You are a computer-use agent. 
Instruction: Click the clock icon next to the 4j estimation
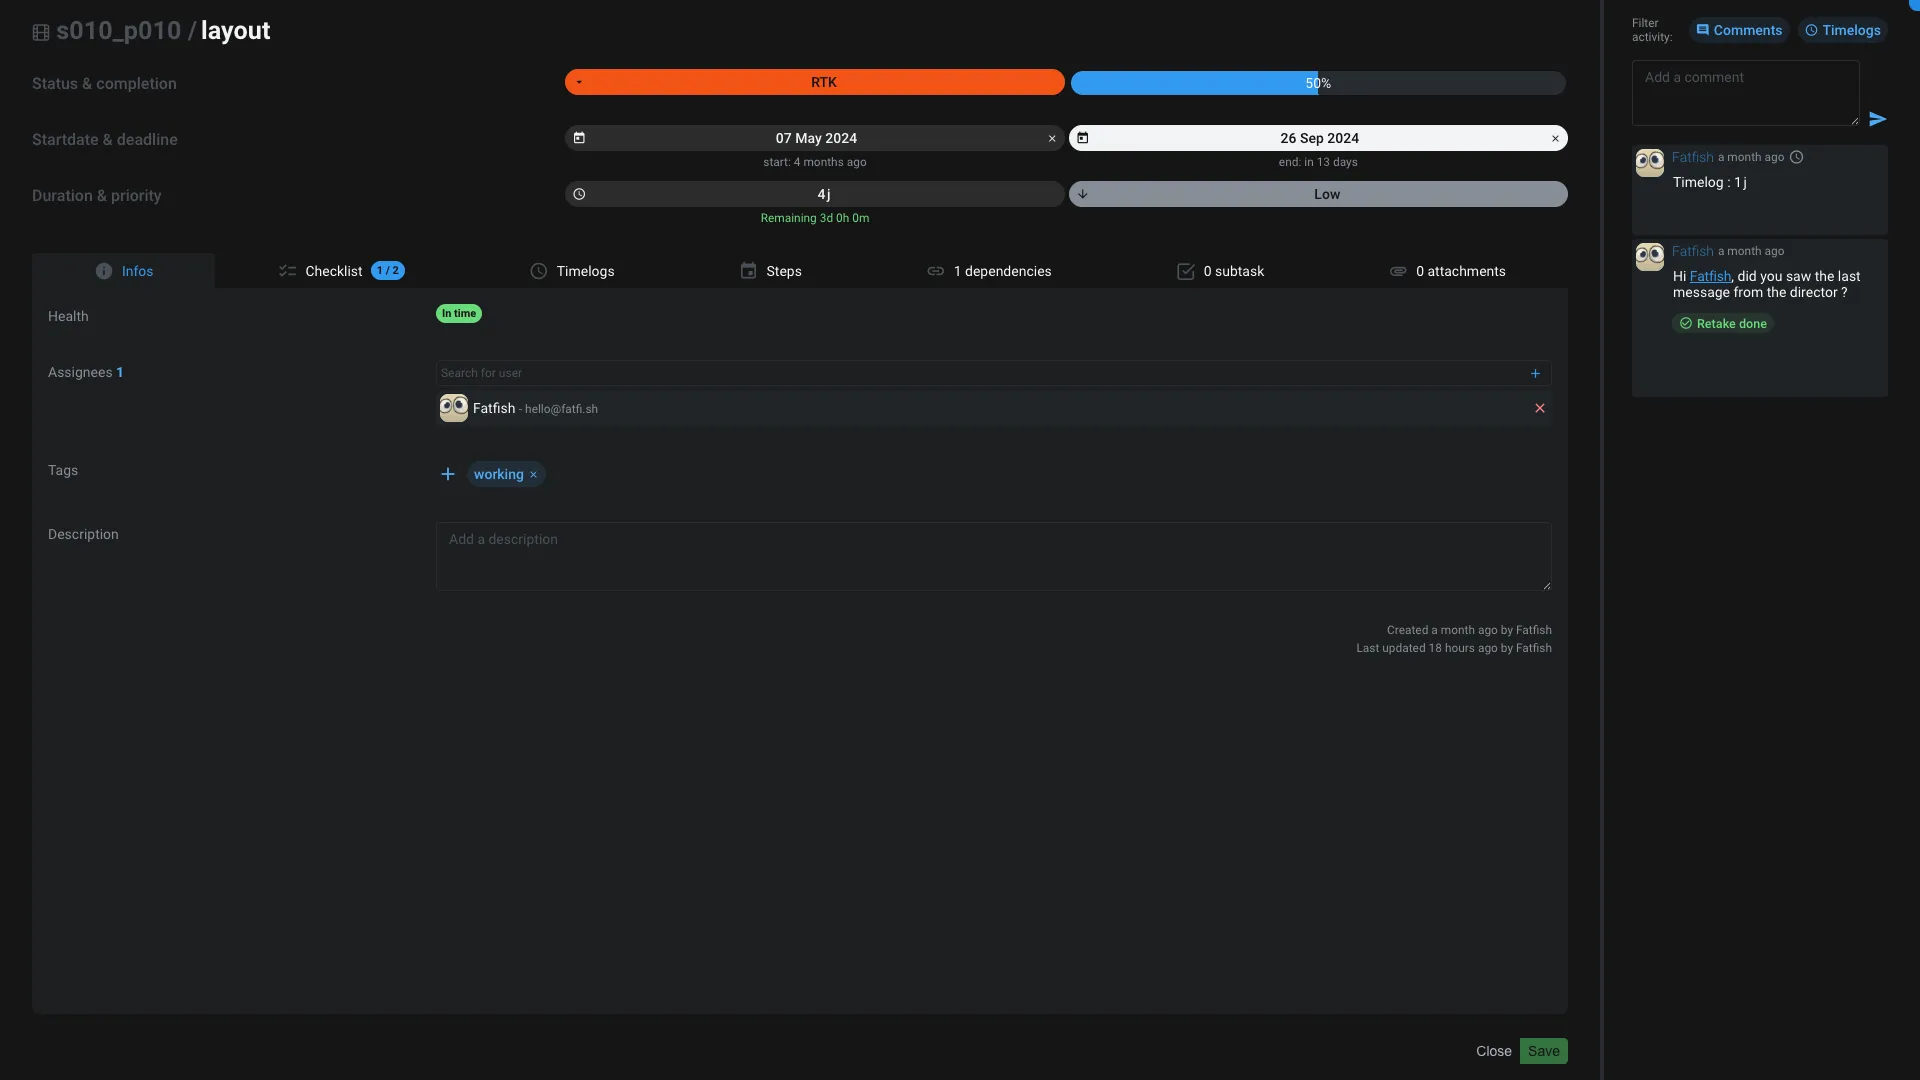click(580, 193)
